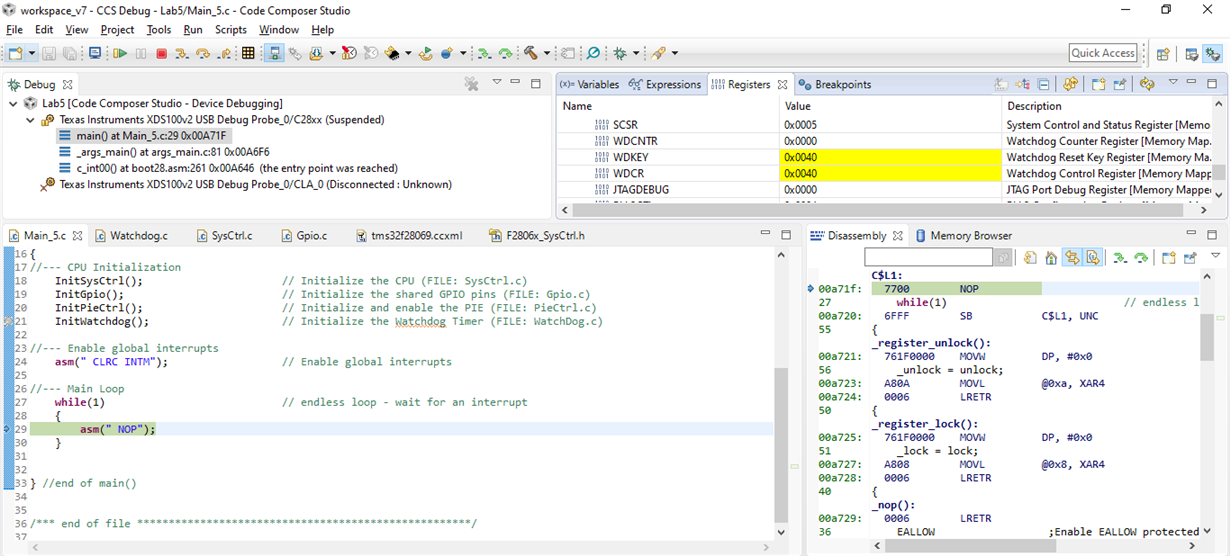The width and height of the screenshot is (1230, 556).
Task: Click the yellow highlighted WDKEY value cell
Action: 889,157
